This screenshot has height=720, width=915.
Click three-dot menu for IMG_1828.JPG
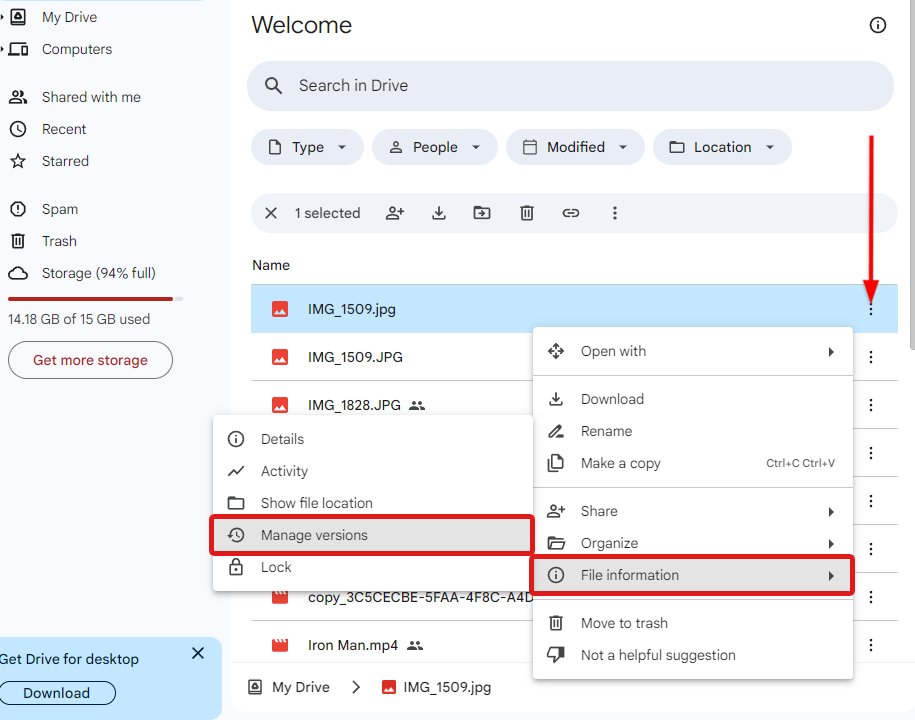point(871,405)
